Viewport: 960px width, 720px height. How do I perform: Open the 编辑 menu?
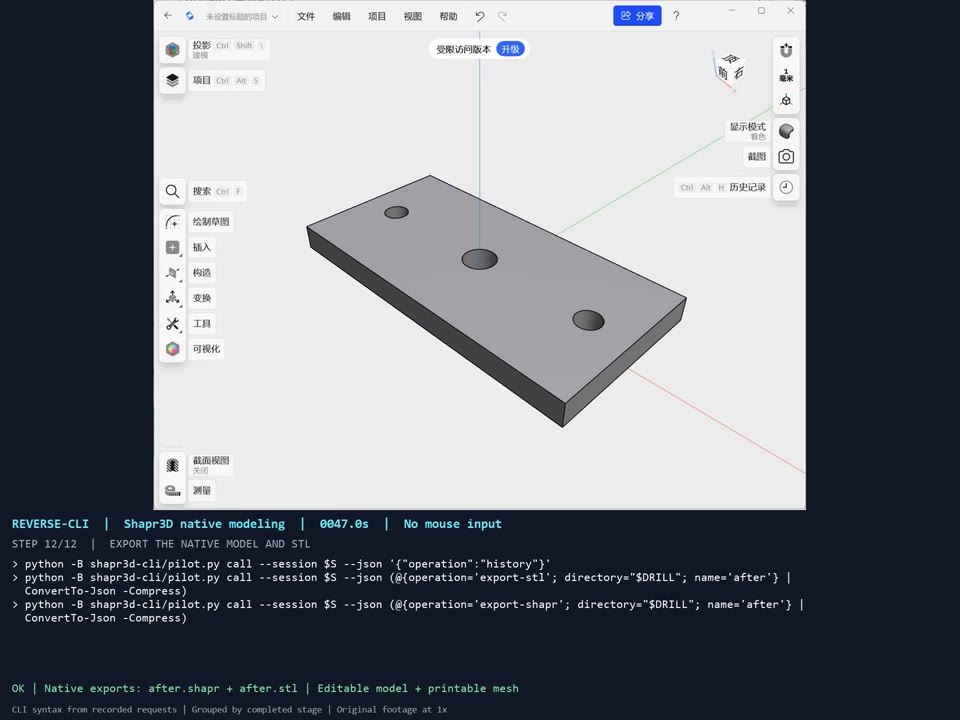pos(341,17)
